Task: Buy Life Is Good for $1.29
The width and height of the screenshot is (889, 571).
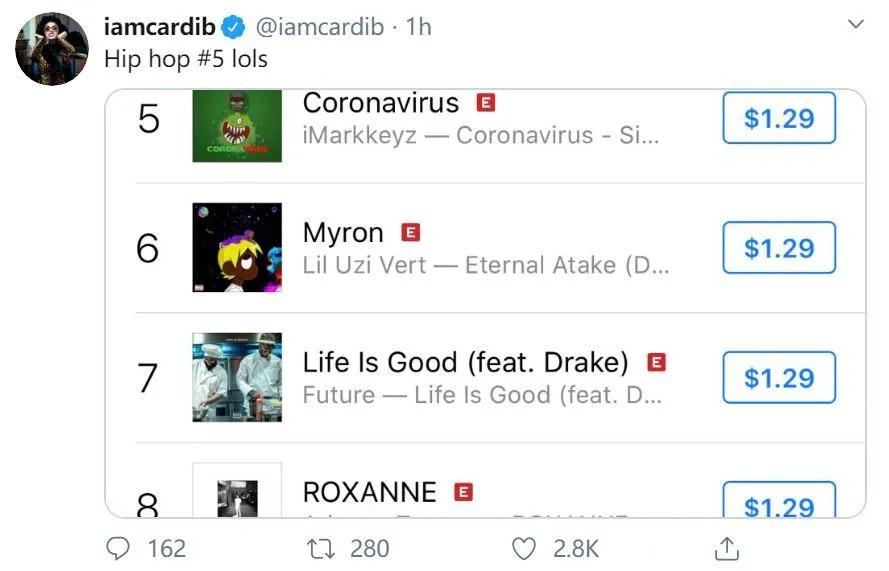Action: pos(778,378)
